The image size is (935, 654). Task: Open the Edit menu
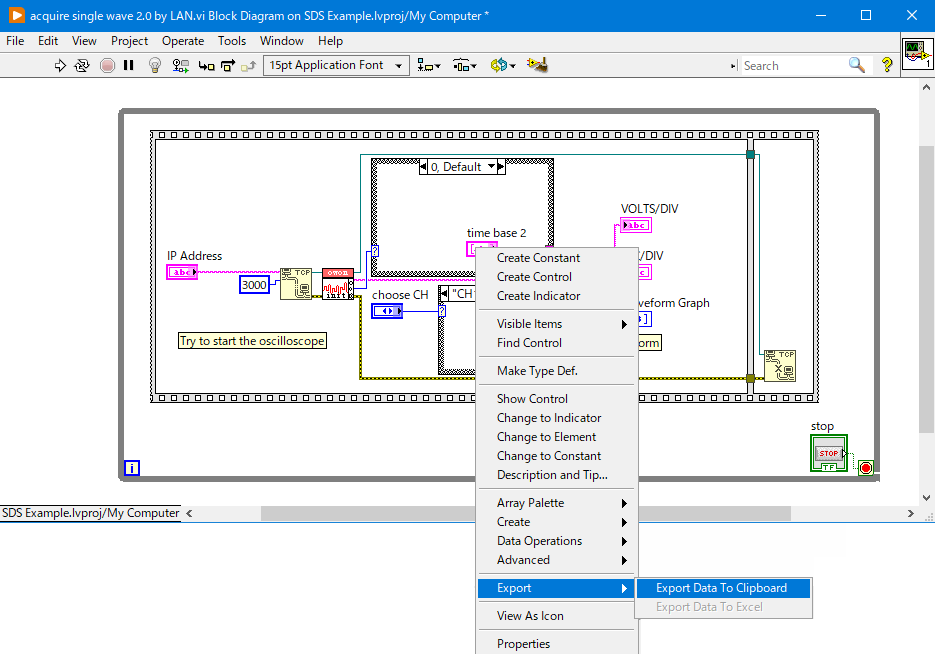[48, 41]
